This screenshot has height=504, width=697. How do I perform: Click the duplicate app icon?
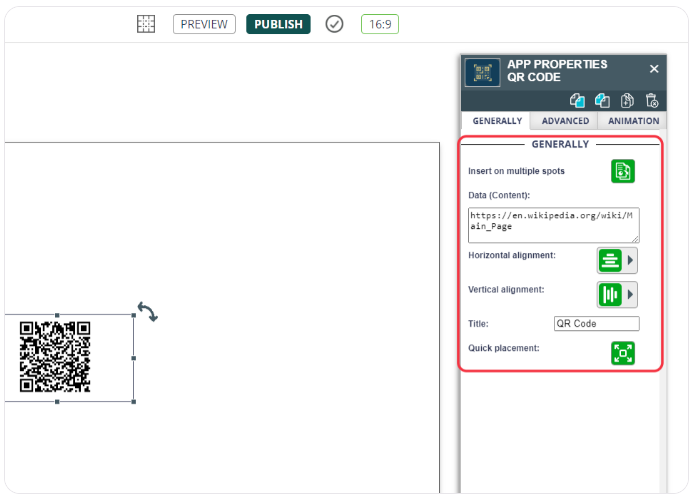point(627,101)
